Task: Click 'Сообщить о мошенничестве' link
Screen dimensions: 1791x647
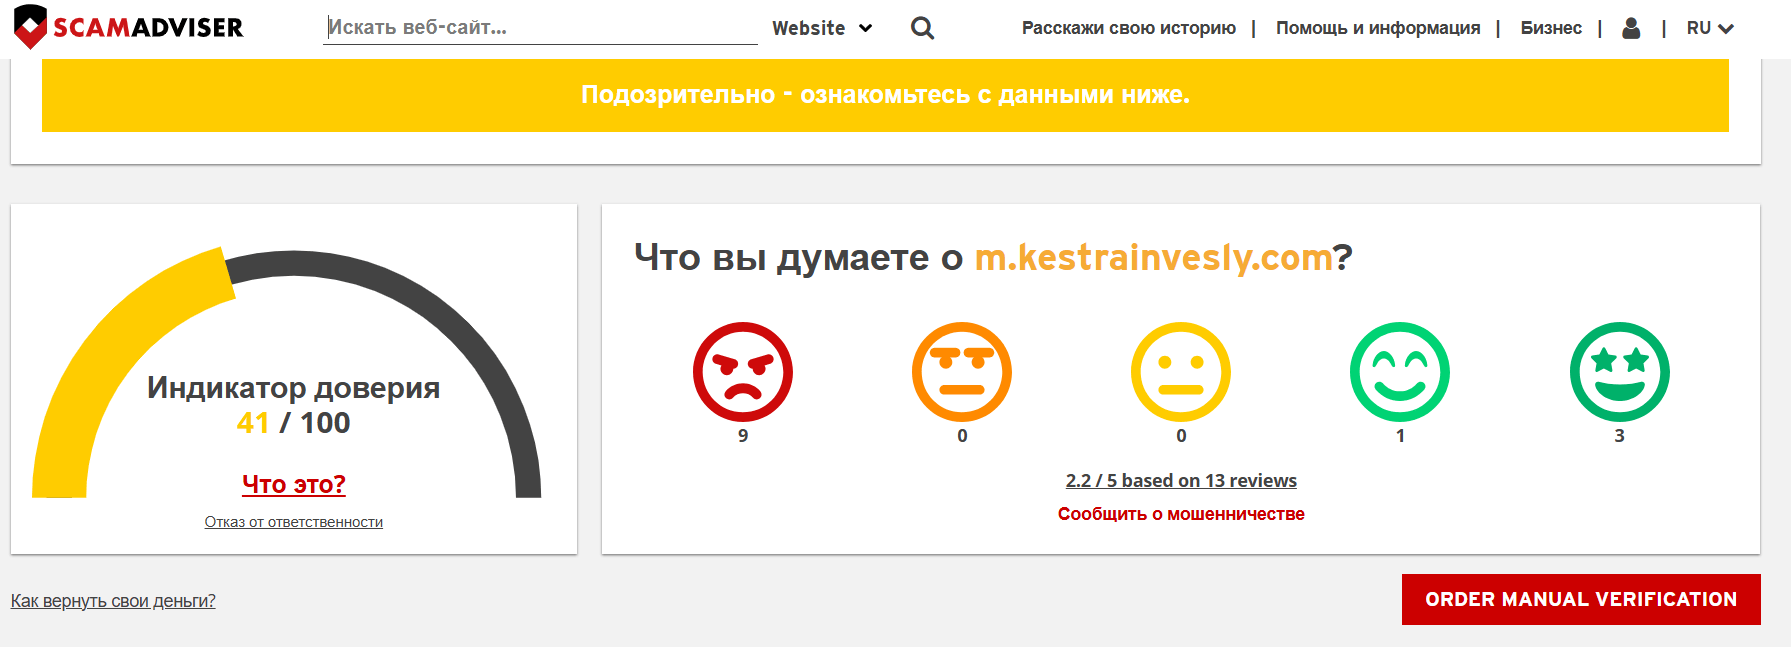Action: pos(1181,514)
